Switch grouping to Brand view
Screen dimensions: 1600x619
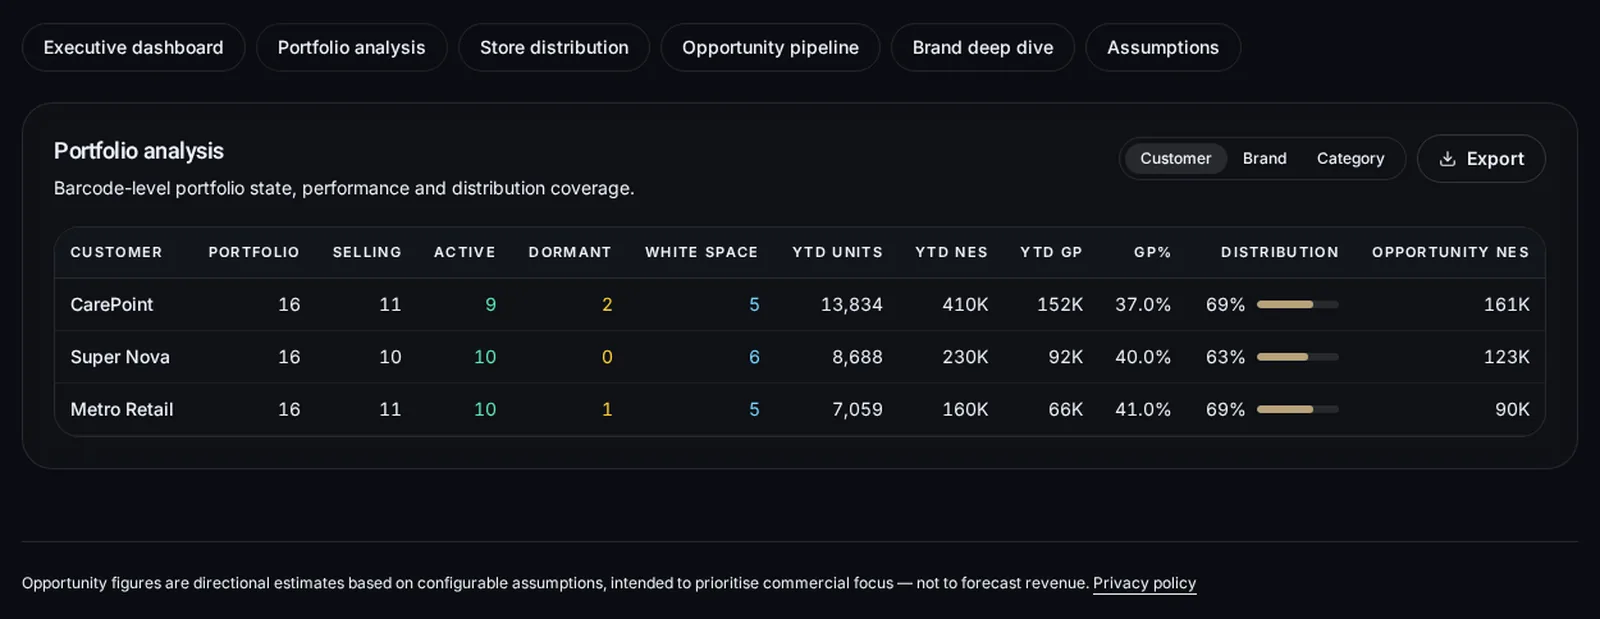tap(1264, 158)
